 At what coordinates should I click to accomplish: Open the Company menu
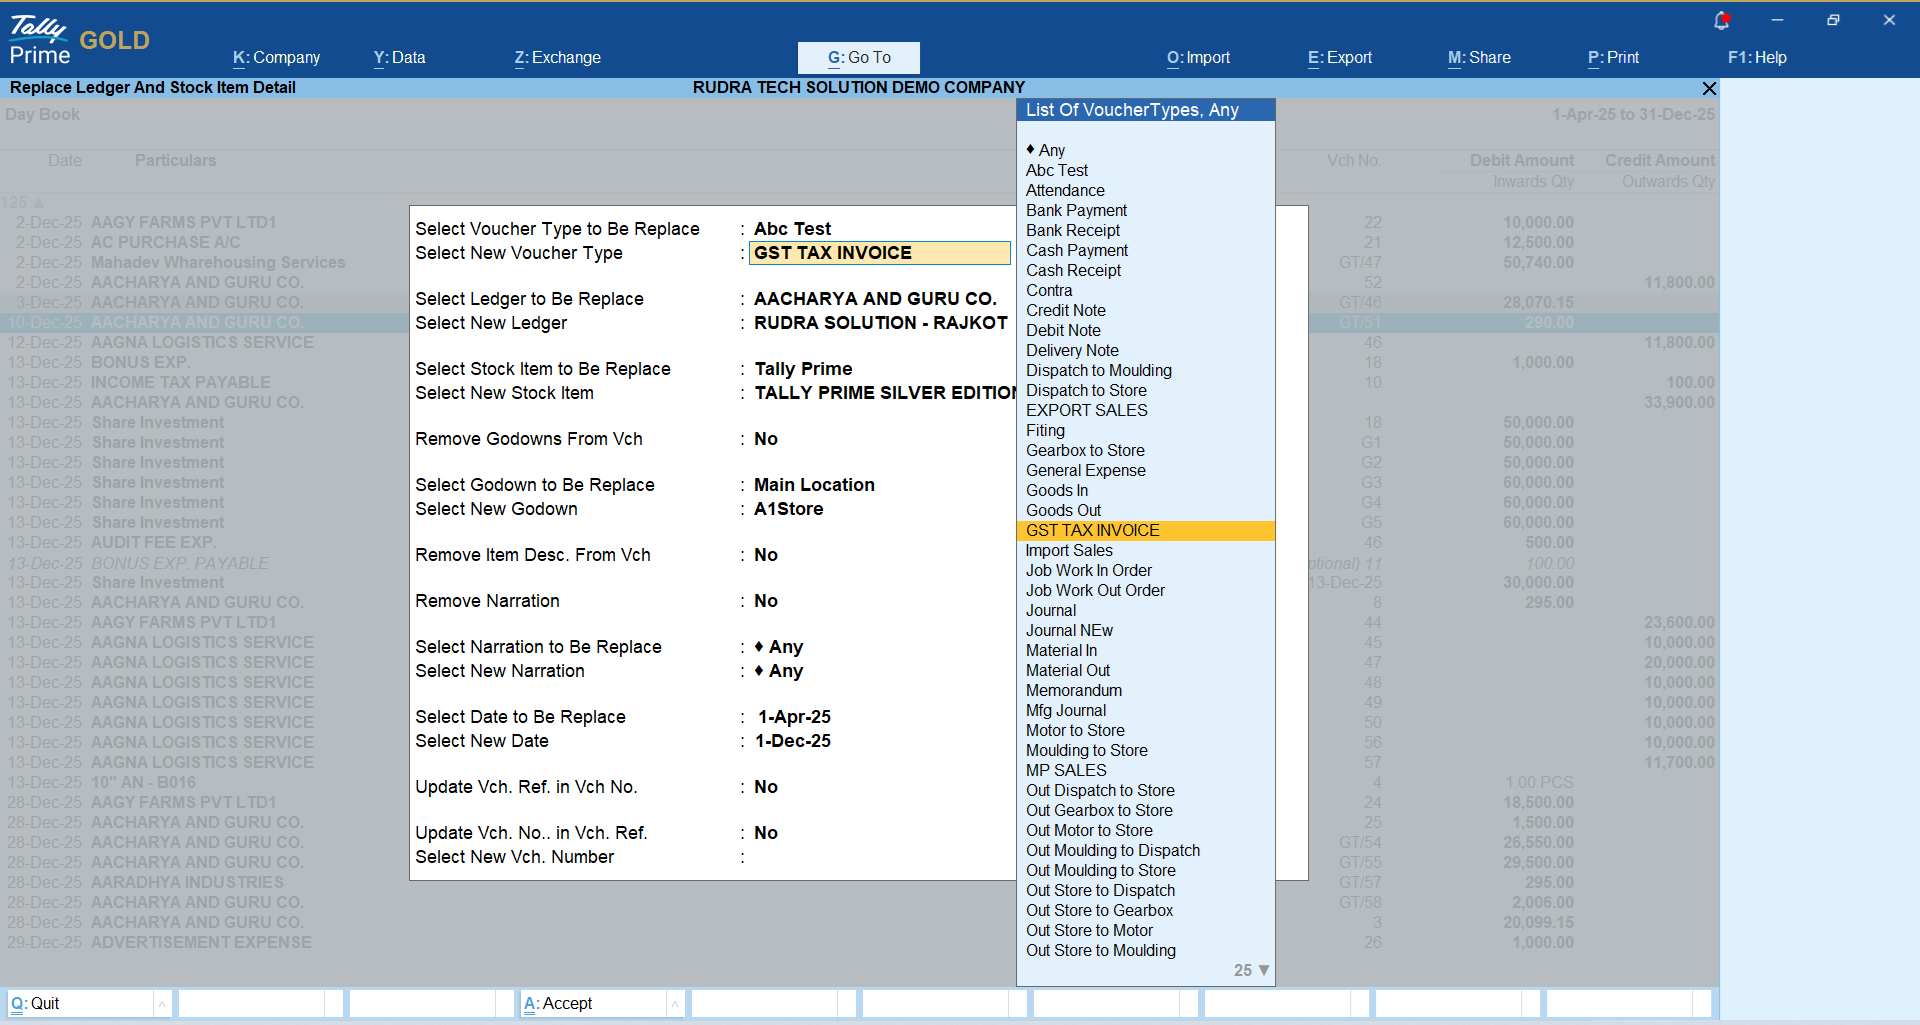click(276, 58)
